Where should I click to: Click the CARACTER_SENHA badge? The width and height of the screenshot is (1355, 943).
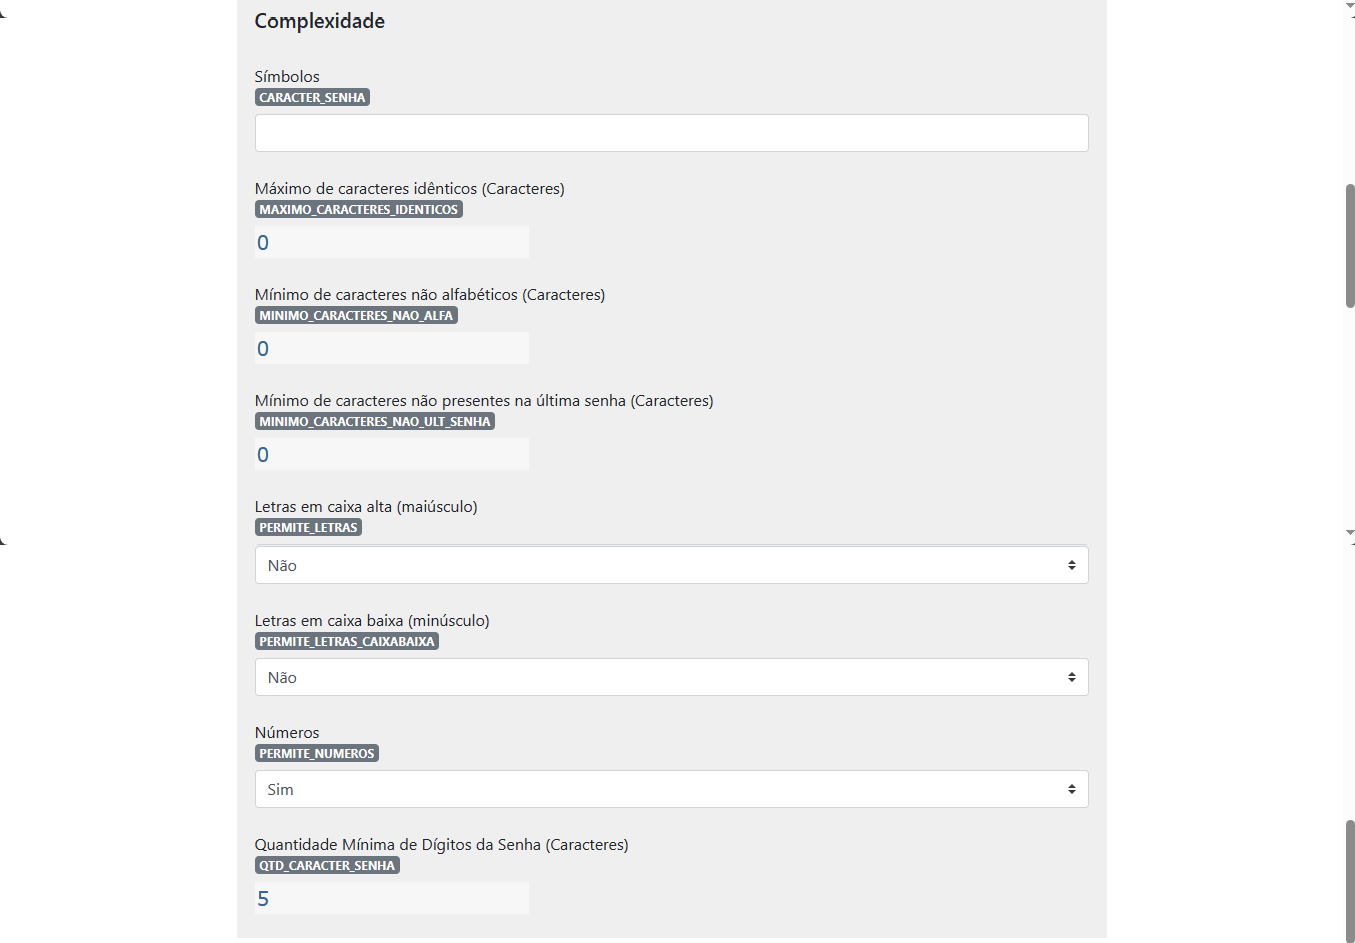pos(312,97)
